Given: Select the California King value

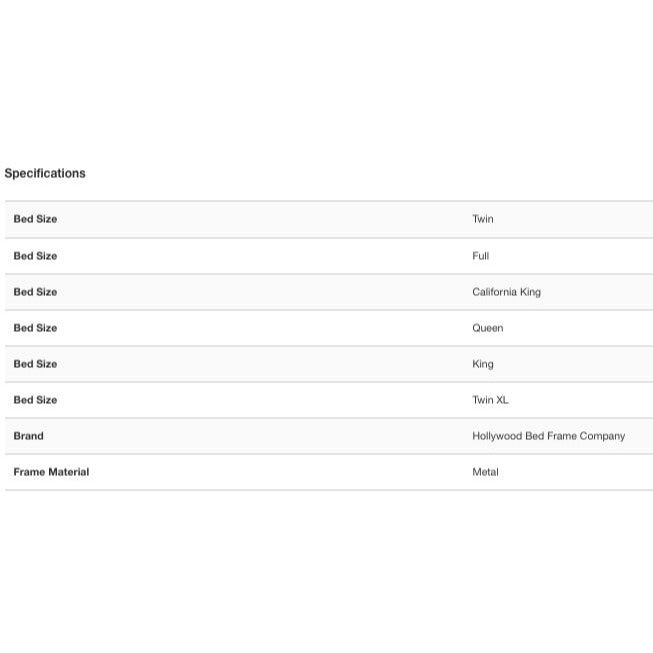Looking at the screenshot, I should tap(506, 292).
